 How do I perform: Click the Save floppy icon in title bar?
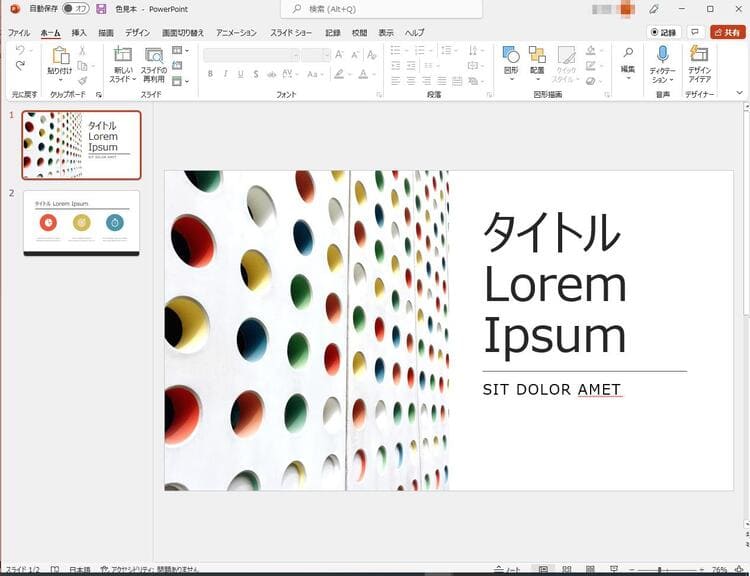[101, 9]
